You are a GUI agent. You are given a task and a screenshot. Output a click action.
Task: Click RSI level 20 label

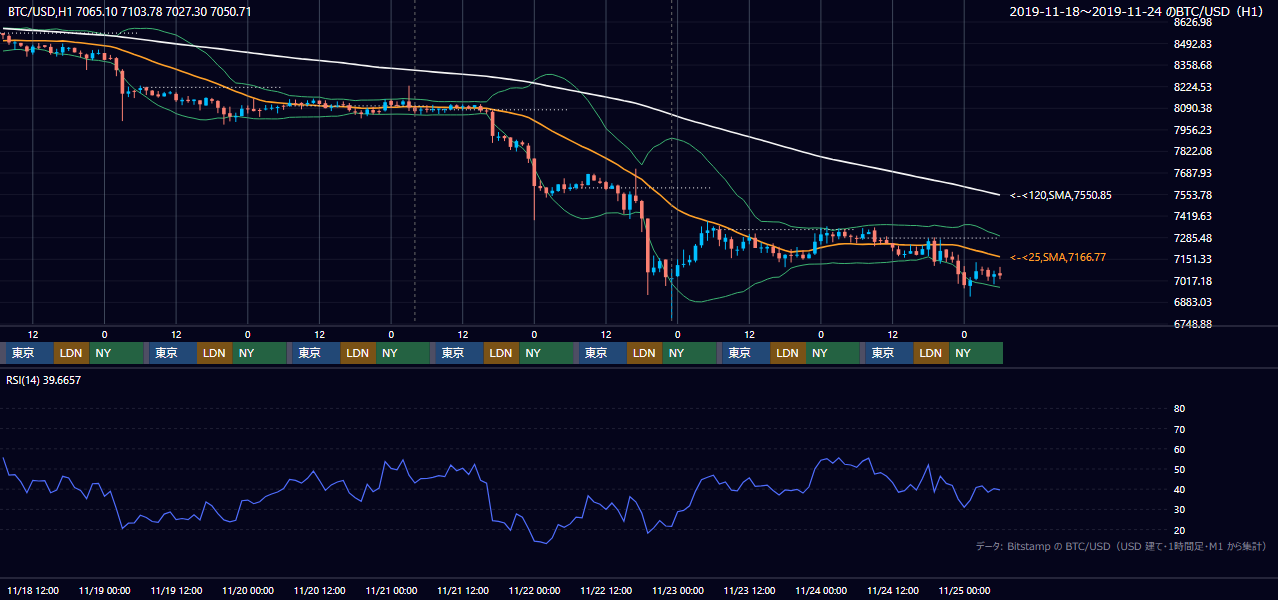pos(1179,530)
